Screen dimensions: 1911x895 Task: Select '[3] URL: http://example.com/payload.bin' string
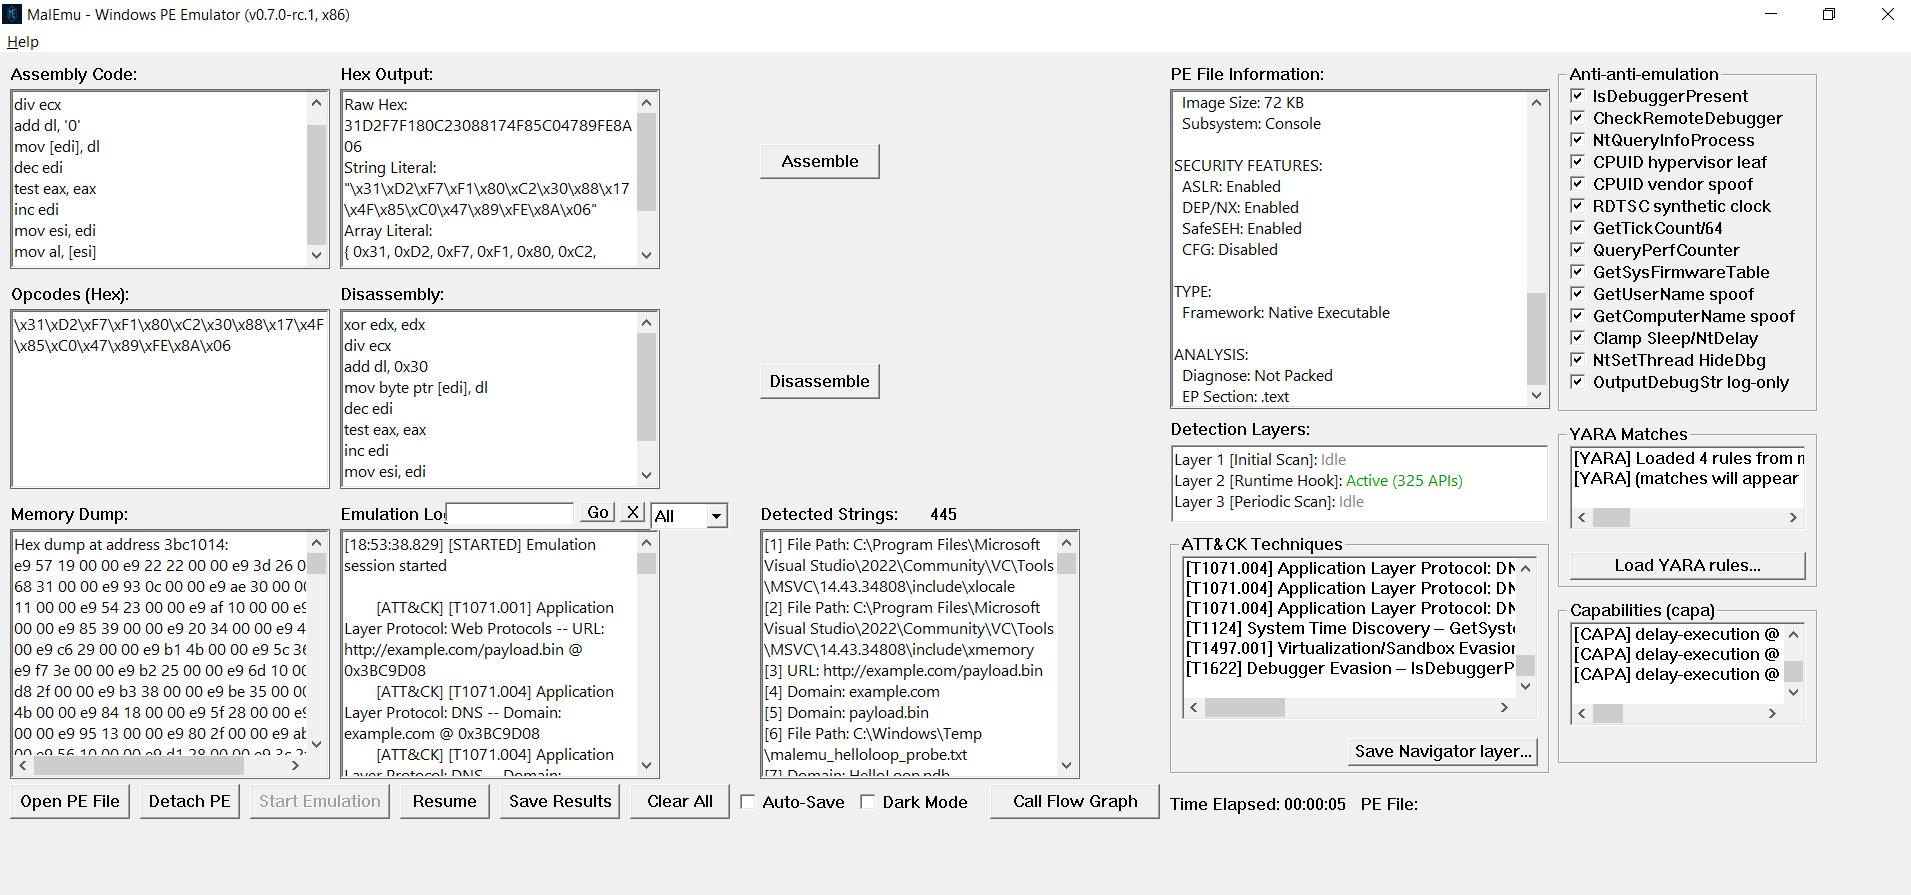click(x=904, y=671)
